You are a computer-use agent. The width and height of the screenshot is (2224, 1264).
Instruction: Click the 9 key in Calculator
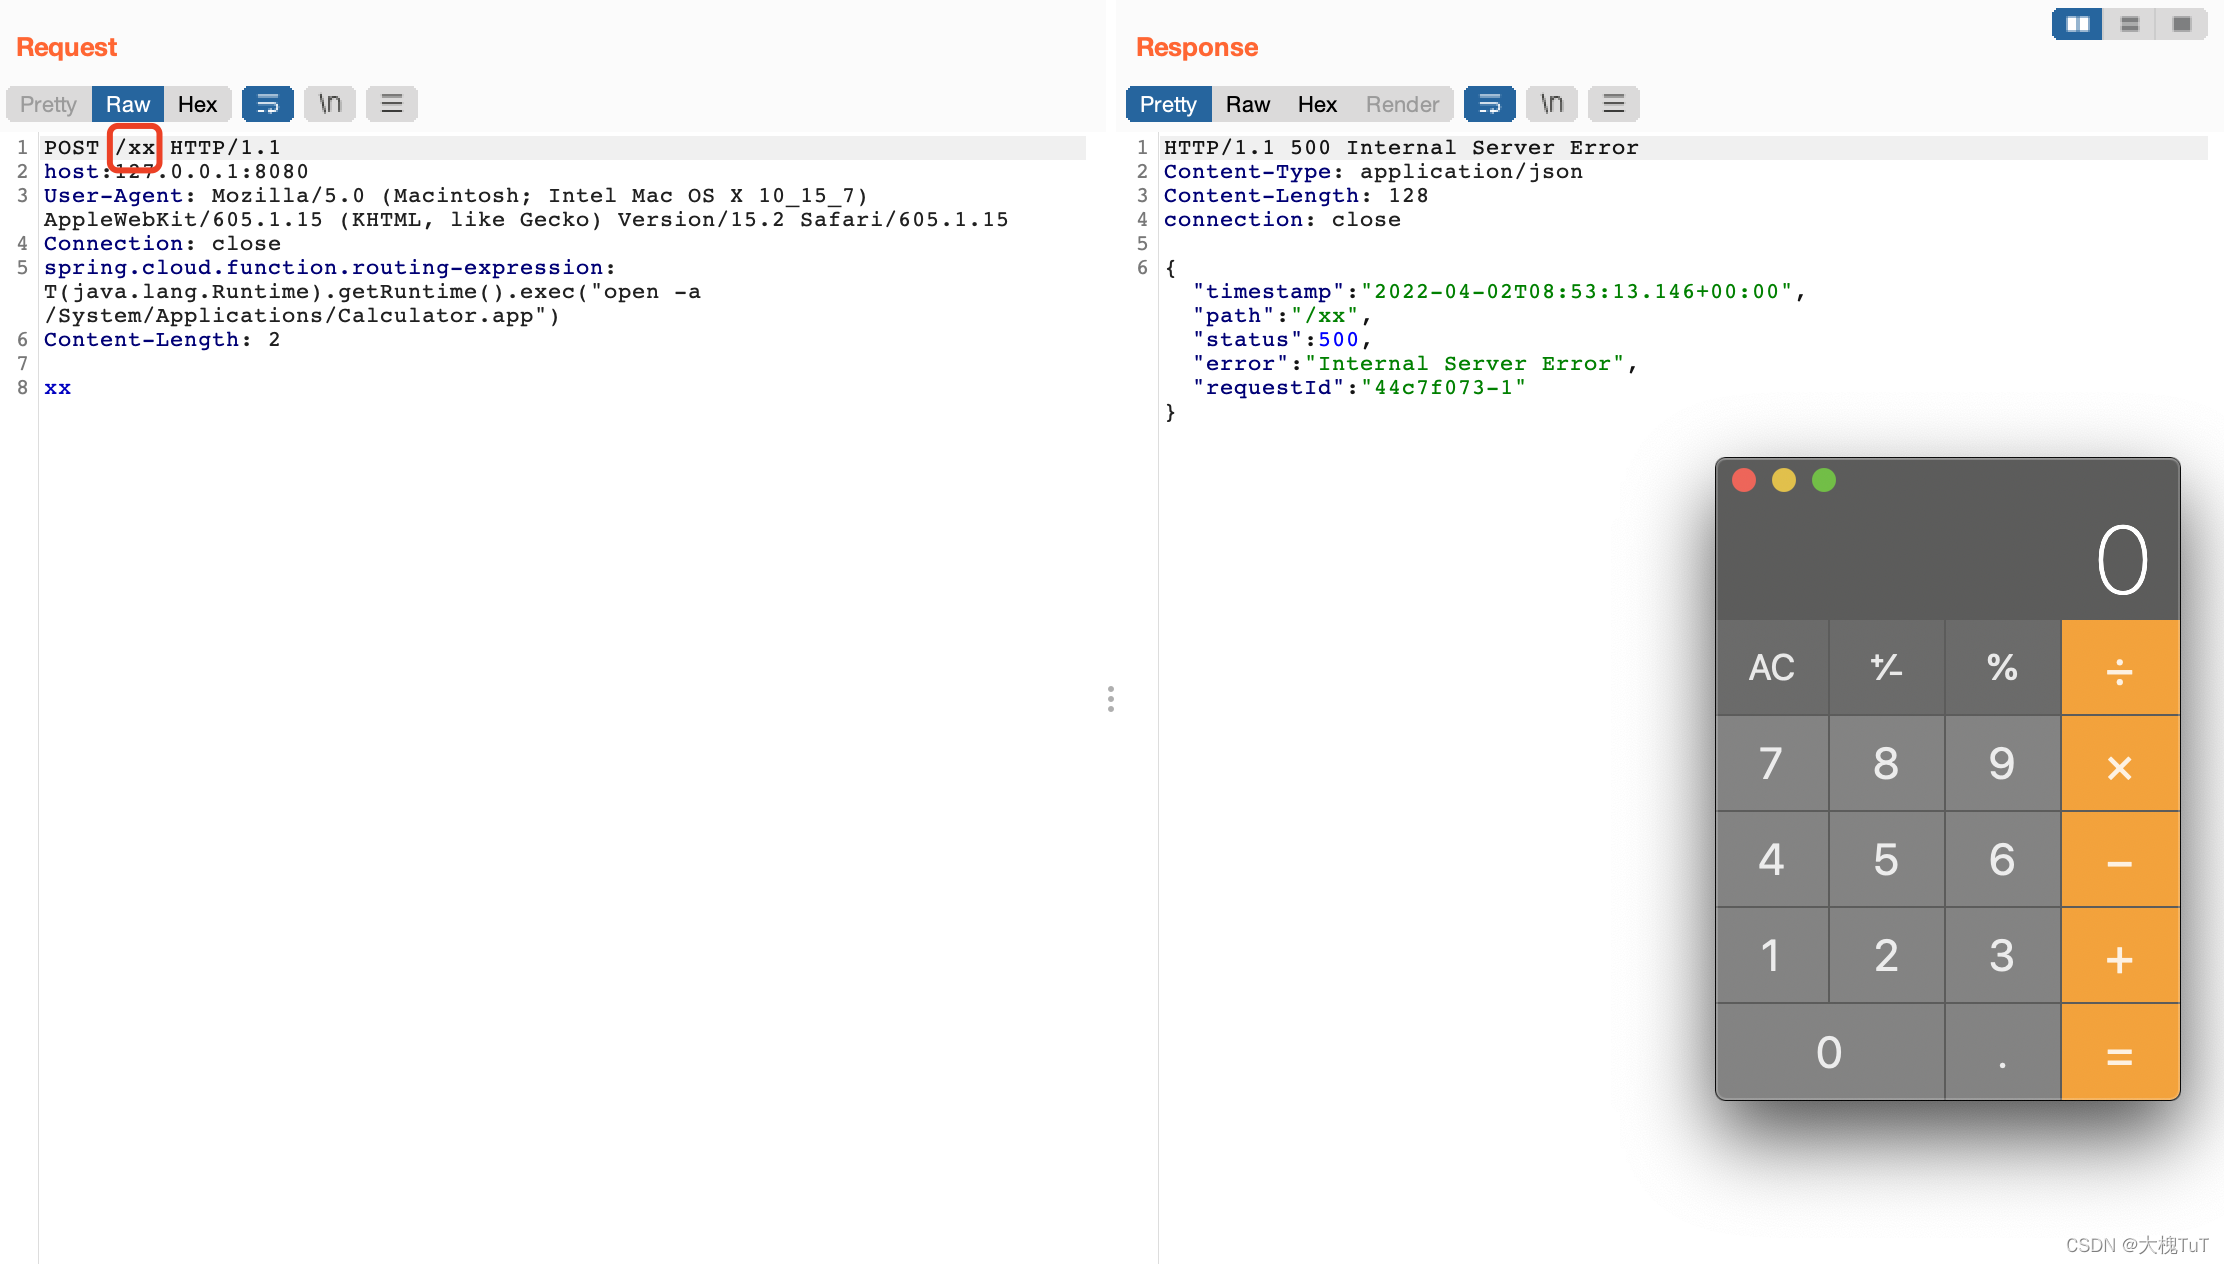(x=2002, y=763)
